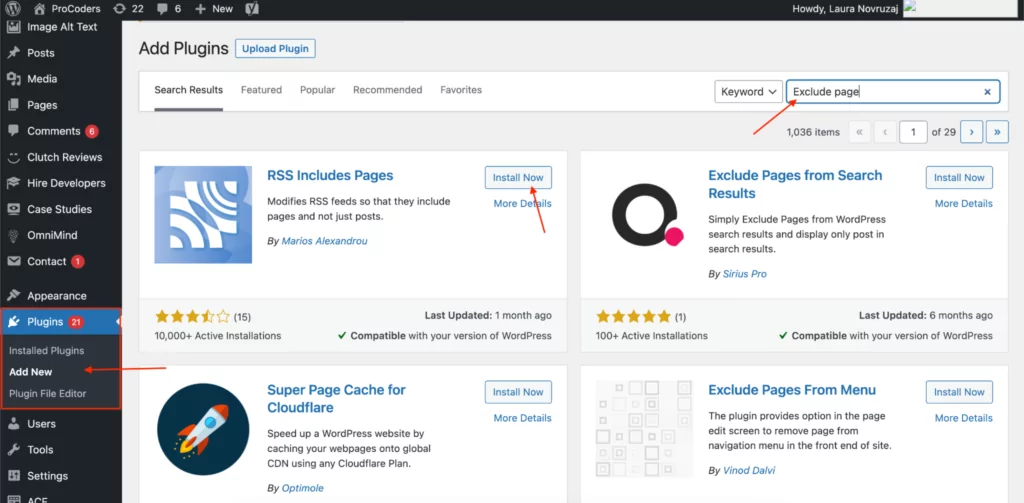Open the Keyword search type dropdown
The width and height of the screenshot is (1024, 503).
tap(748, 92)
